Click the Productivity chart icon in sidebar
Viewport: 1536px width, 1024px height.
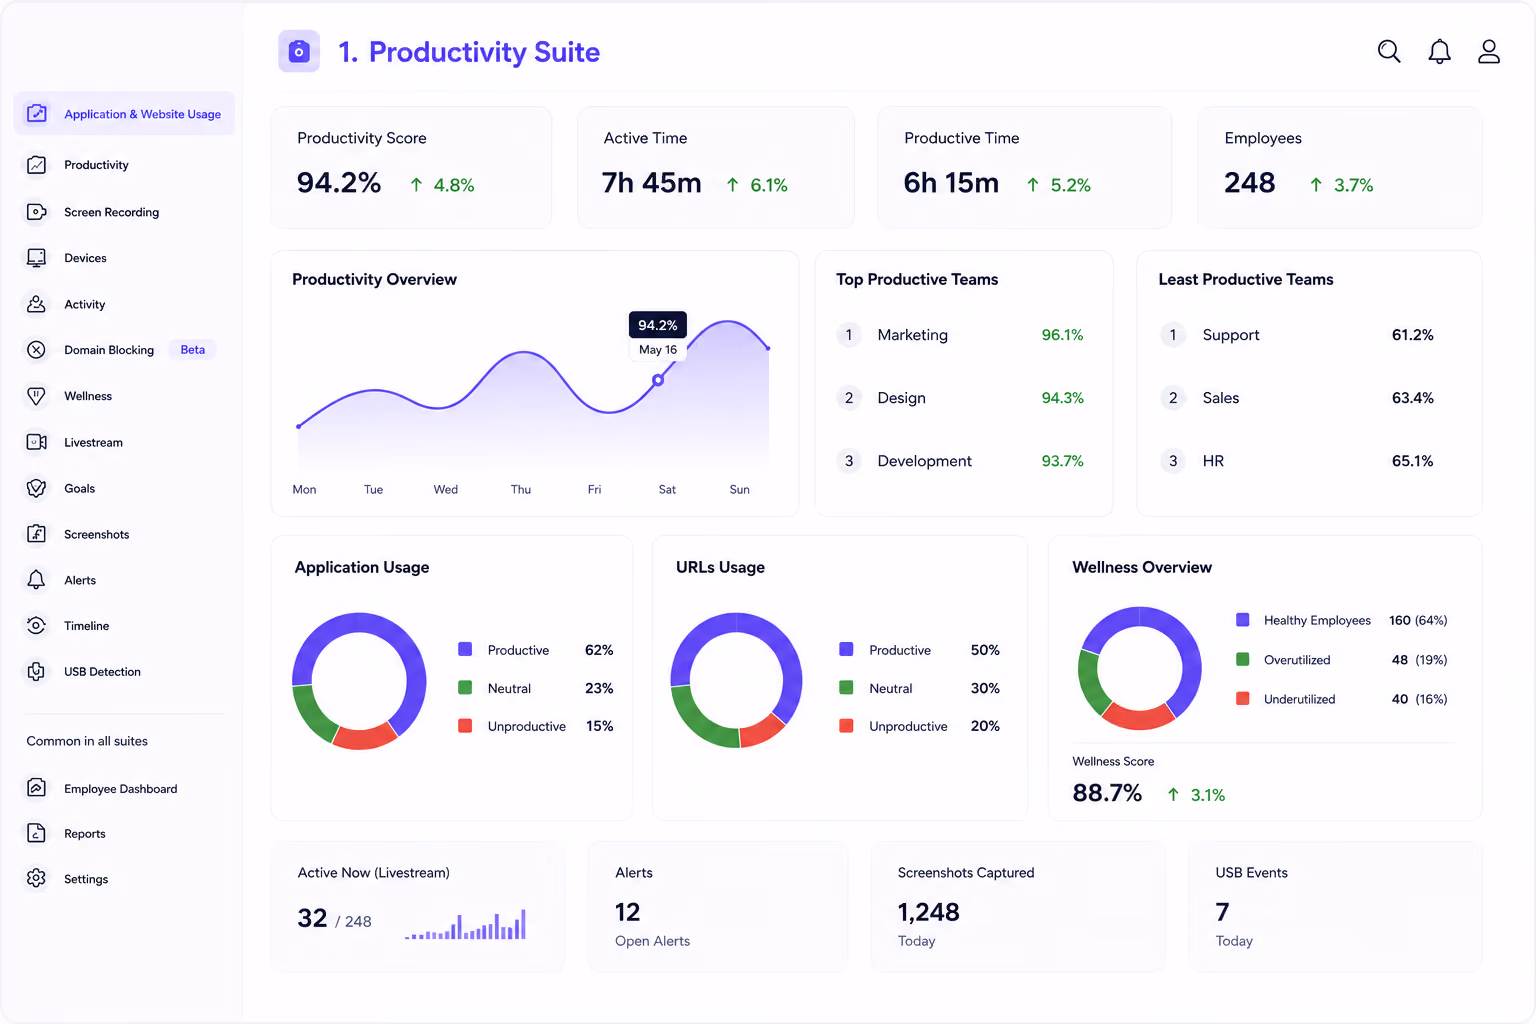coord(37,165)
